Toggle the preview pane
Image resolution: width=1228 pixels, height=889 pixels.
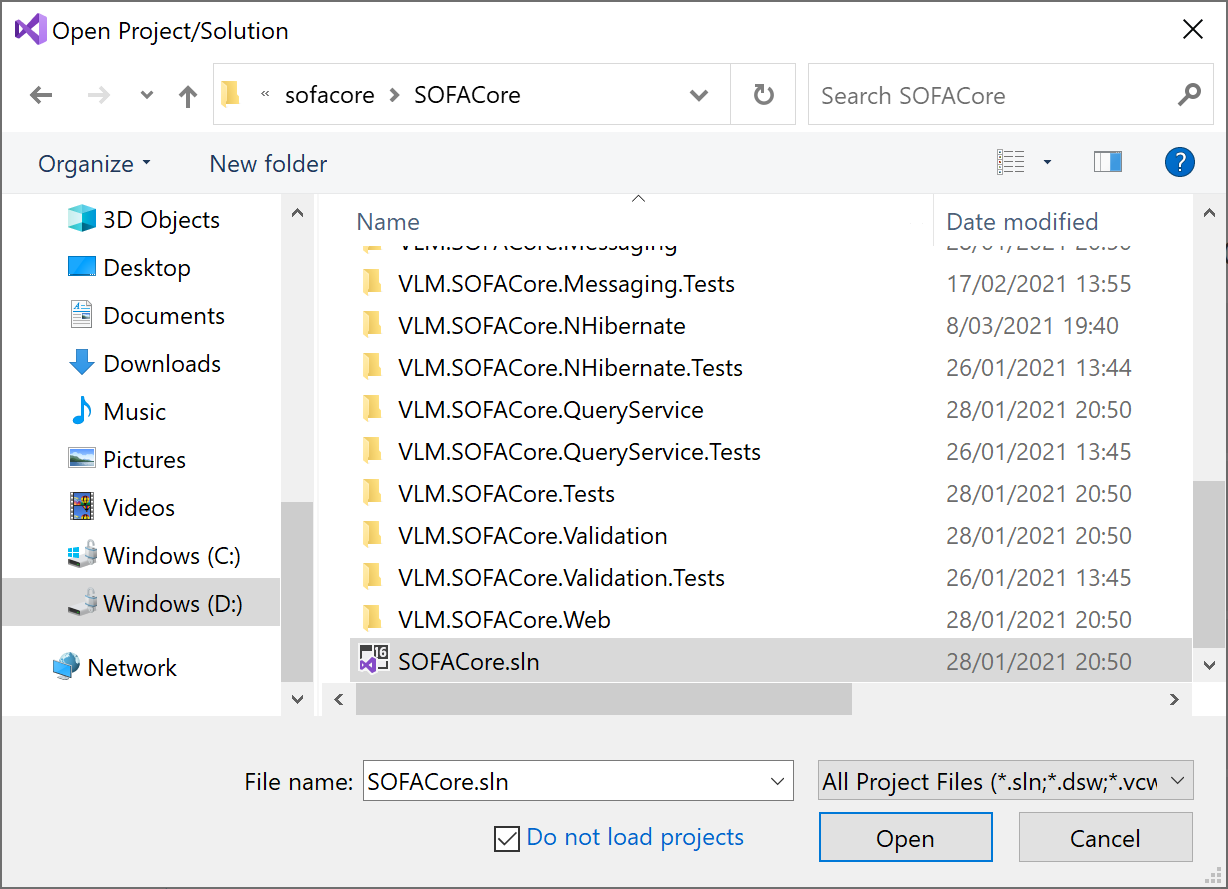point(1108,162)
